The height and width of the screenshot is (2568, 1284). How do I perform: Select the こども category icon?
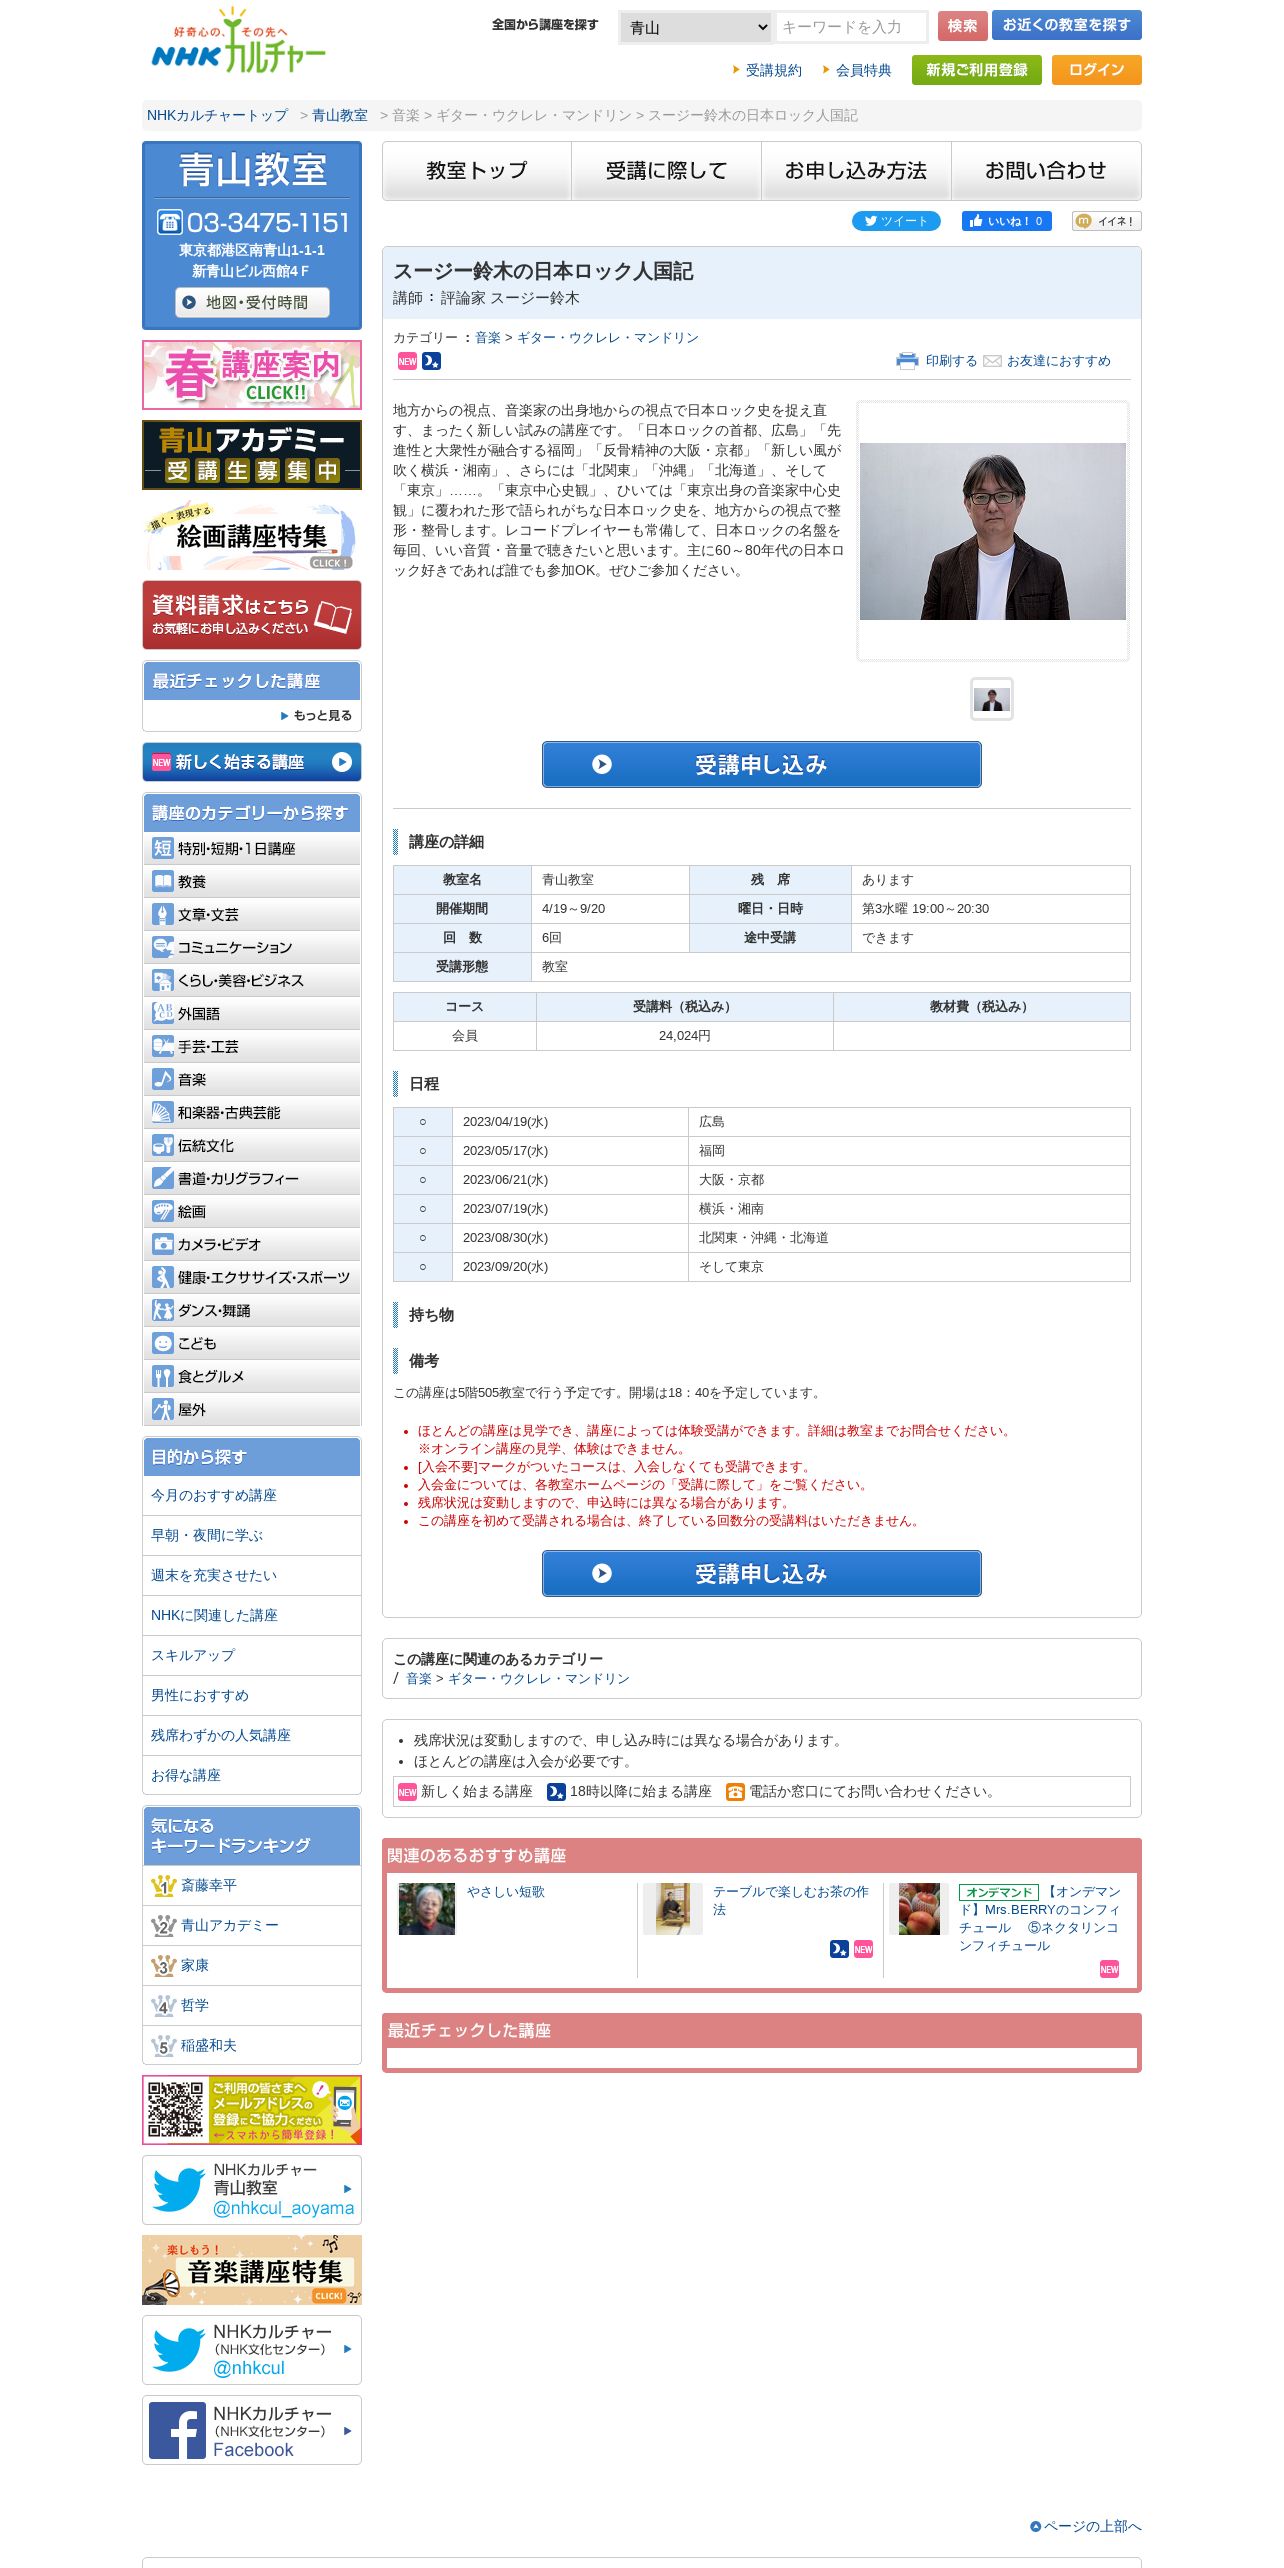pyautogui.click(x=163, y=1343)
